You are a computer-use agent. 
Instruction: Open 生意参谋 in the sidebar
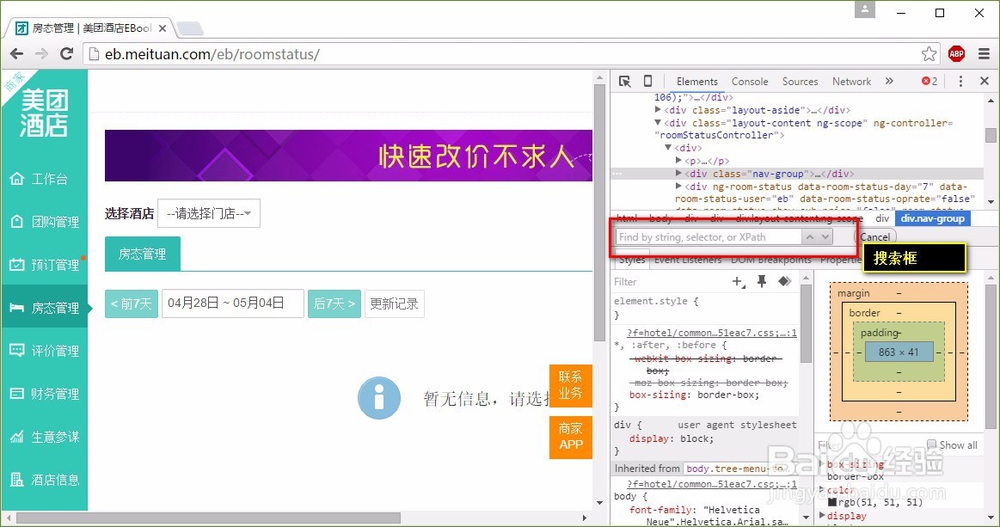tap(45, 437)
